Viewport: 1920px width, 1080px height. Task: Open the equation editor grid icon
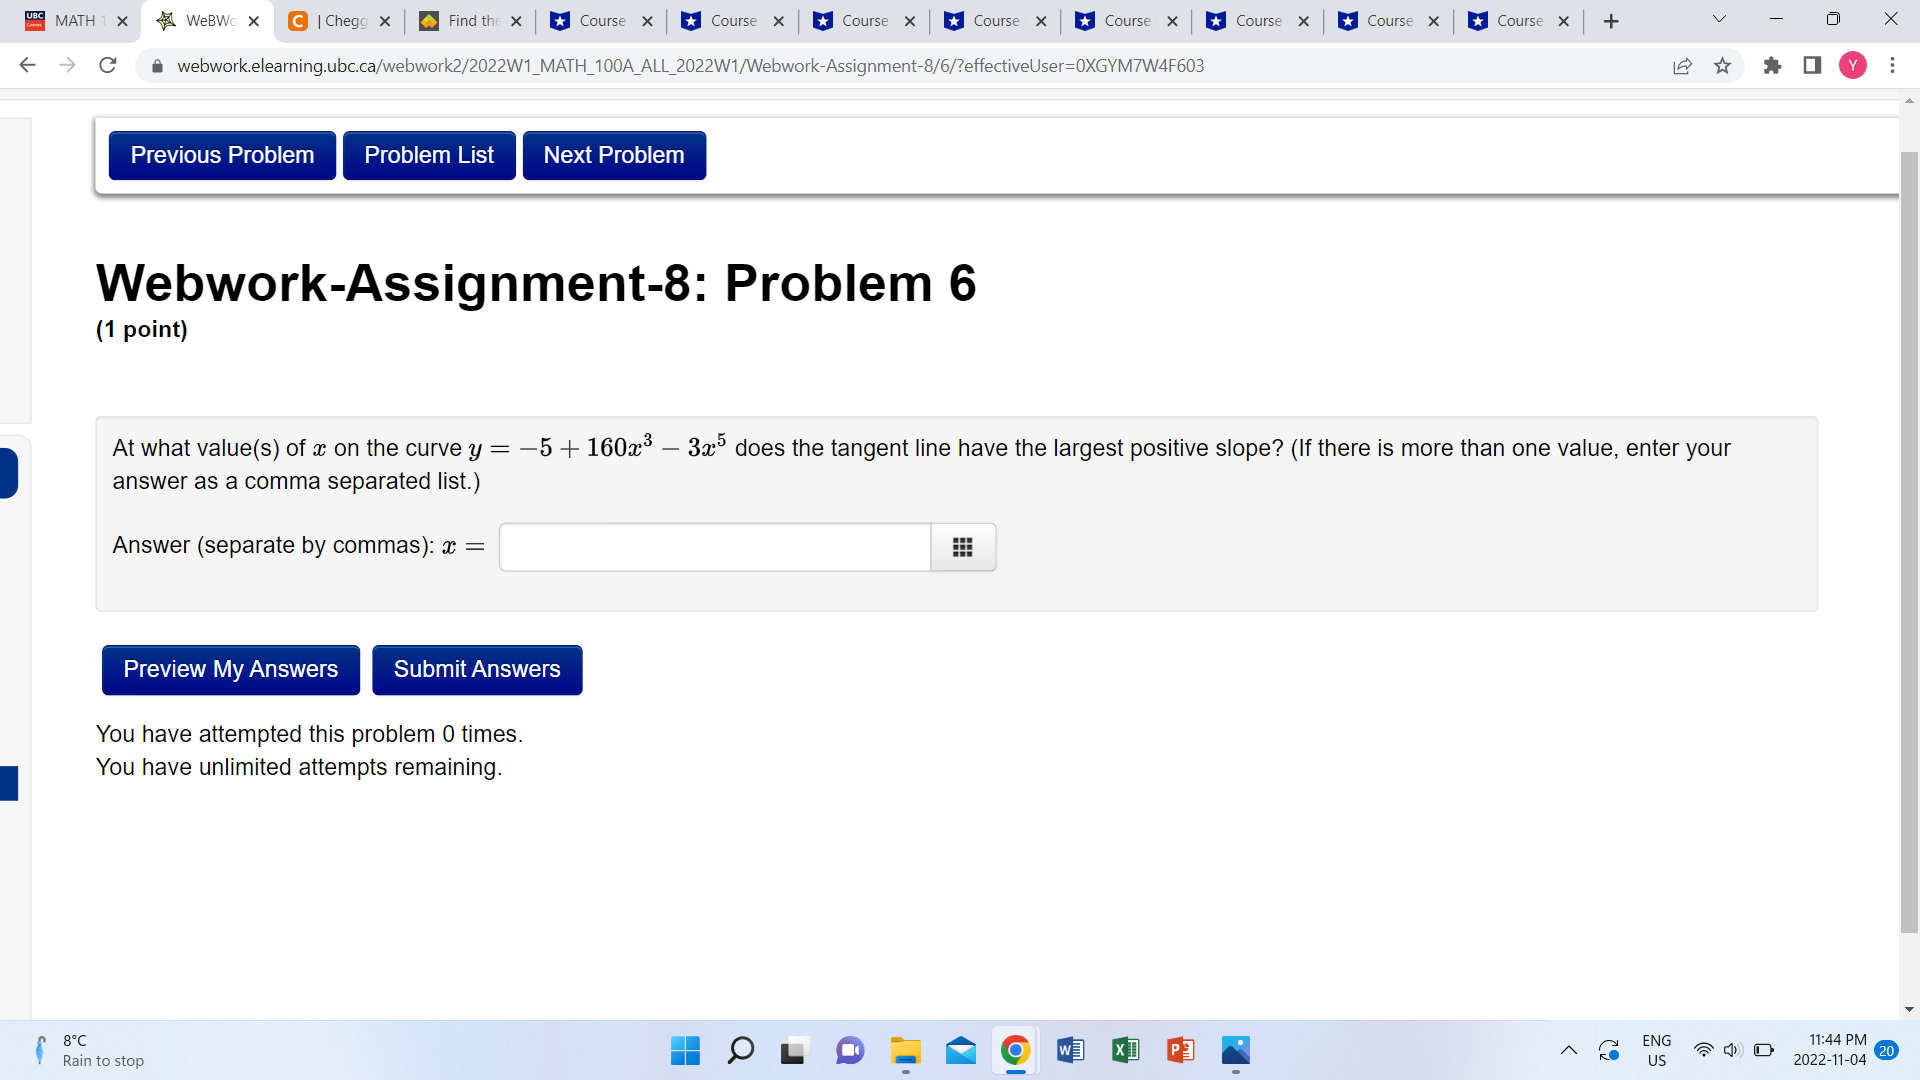(x=962, y=547)
